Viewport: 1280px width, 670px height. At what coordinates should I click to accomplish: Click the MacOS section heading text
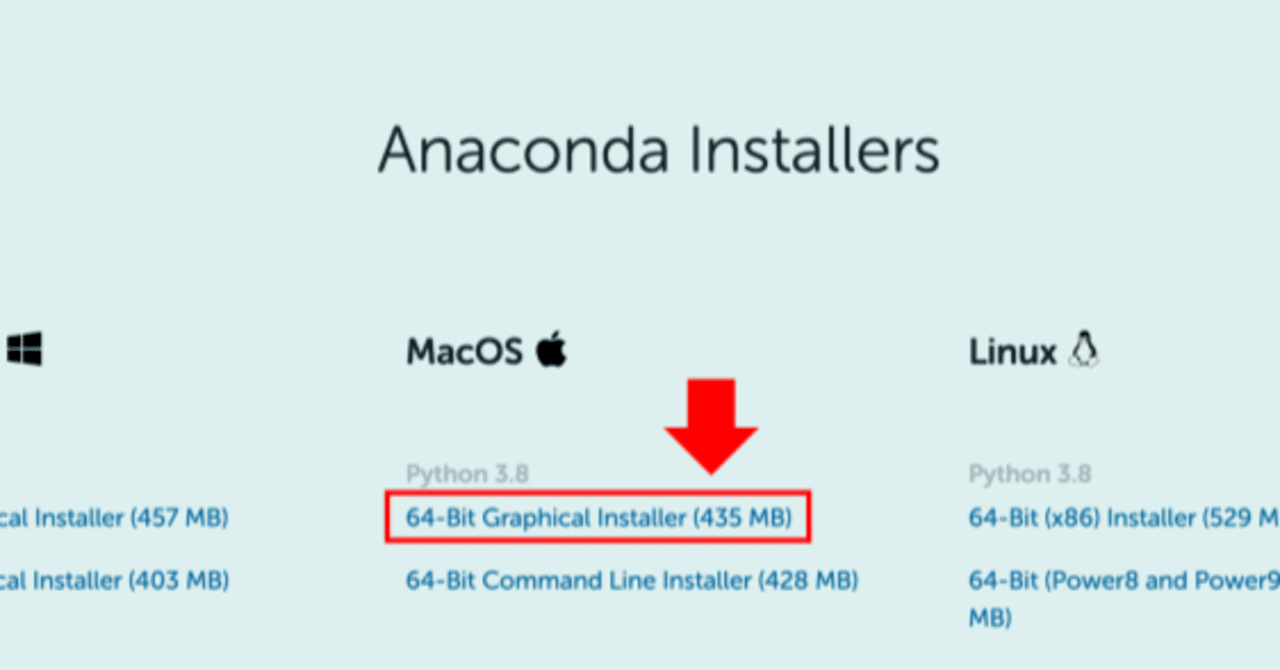pyautogui.click(x=464, y=352)
